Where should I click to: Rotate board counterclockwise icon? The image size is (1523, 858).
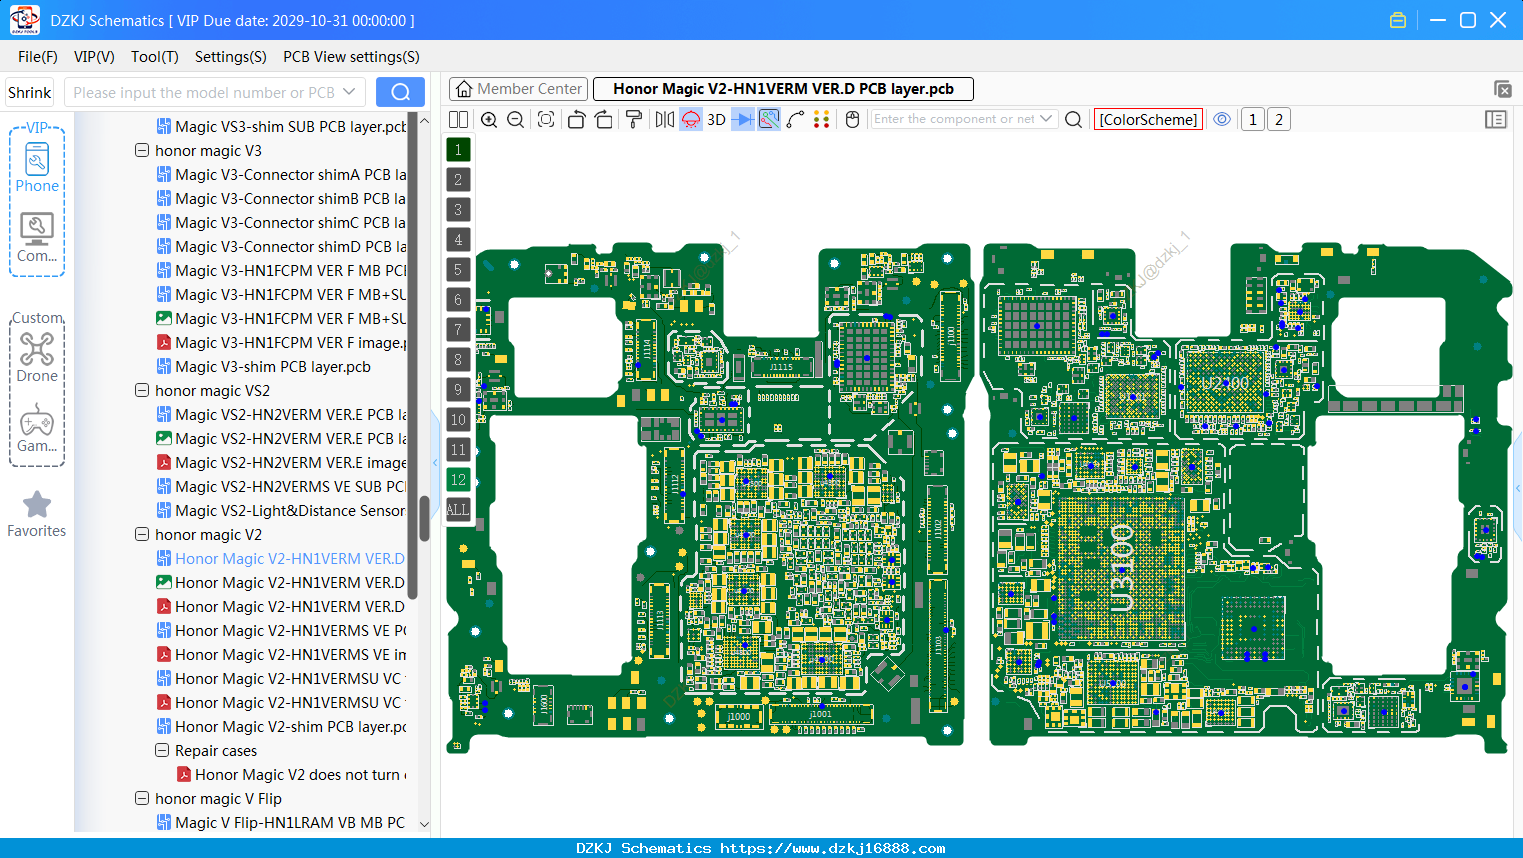coord(576,120)
